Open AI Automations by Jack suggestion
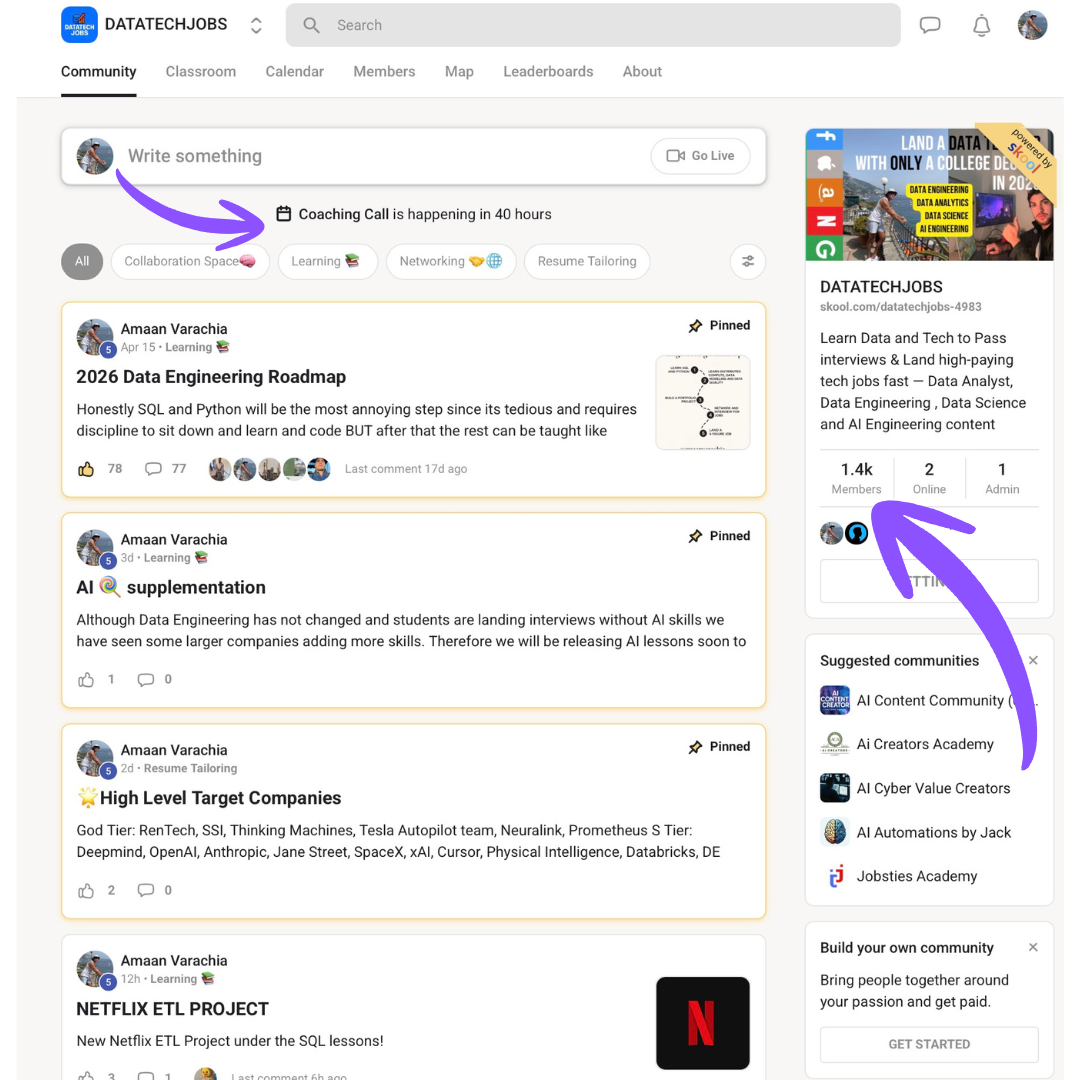 915,833
